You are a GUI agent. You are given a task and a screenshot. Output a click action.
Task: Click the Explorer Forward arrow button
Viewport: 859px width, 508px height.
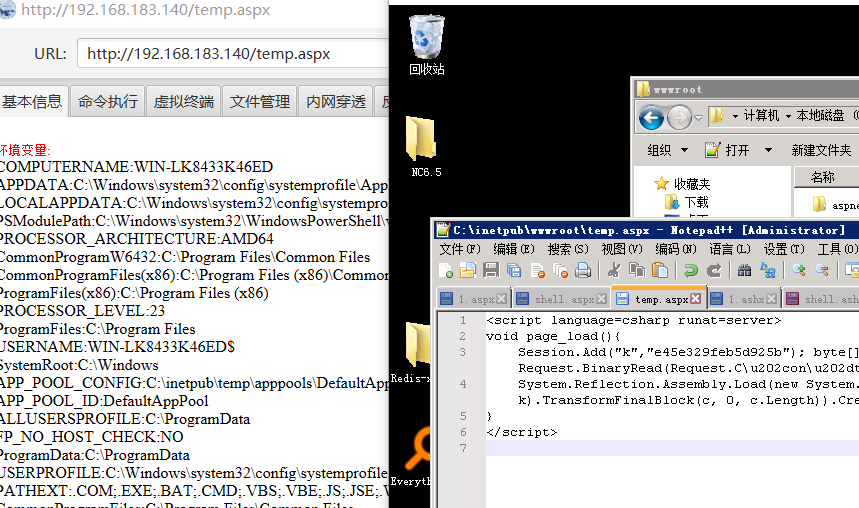tap(679, 117)
